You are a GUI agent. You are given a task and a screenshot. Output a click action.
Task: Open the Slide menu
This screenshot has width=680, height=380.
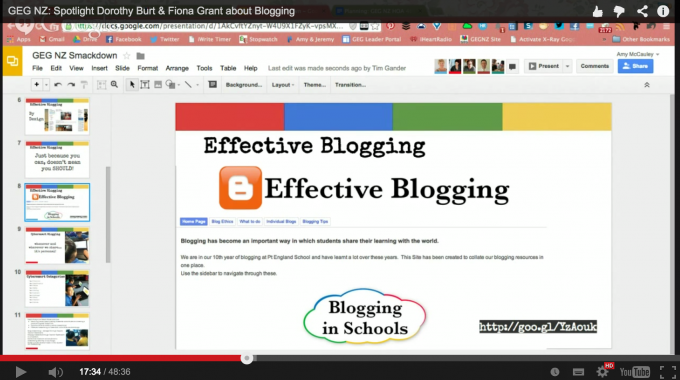(122, 68)
